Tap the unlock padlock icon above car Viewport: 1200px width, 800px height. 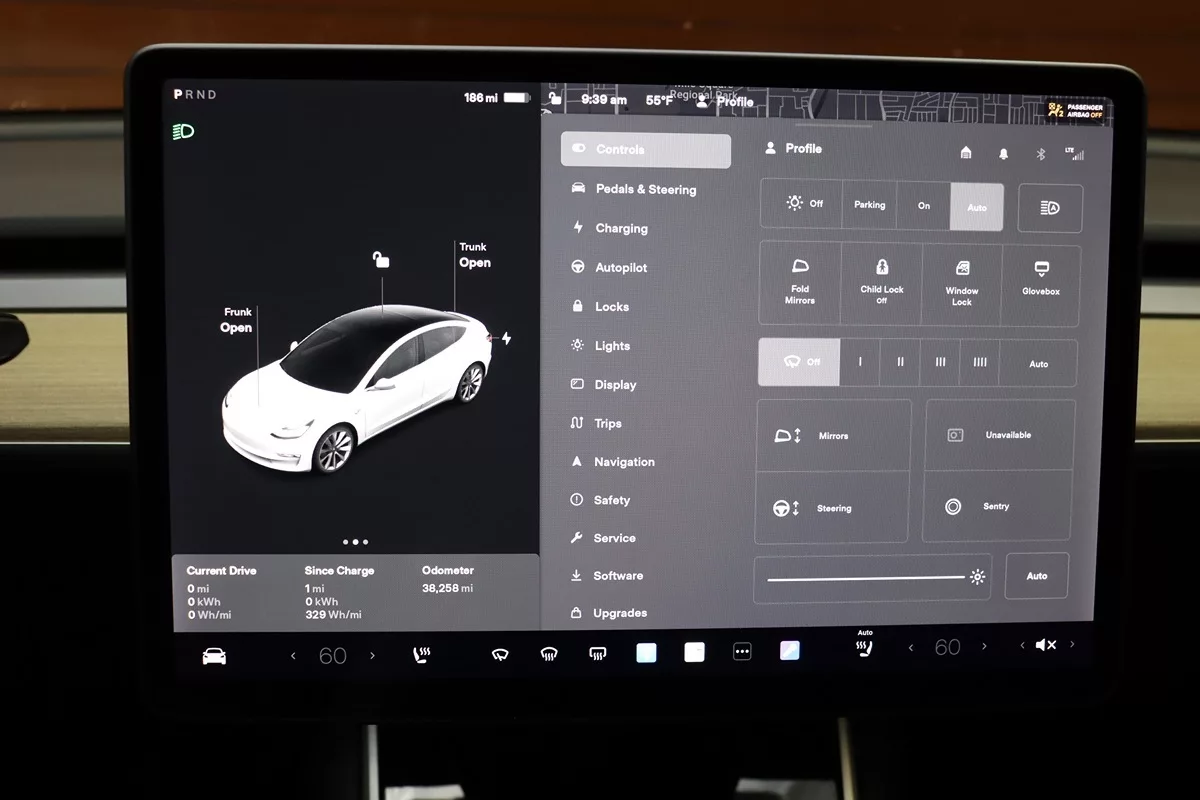(381, 260)
